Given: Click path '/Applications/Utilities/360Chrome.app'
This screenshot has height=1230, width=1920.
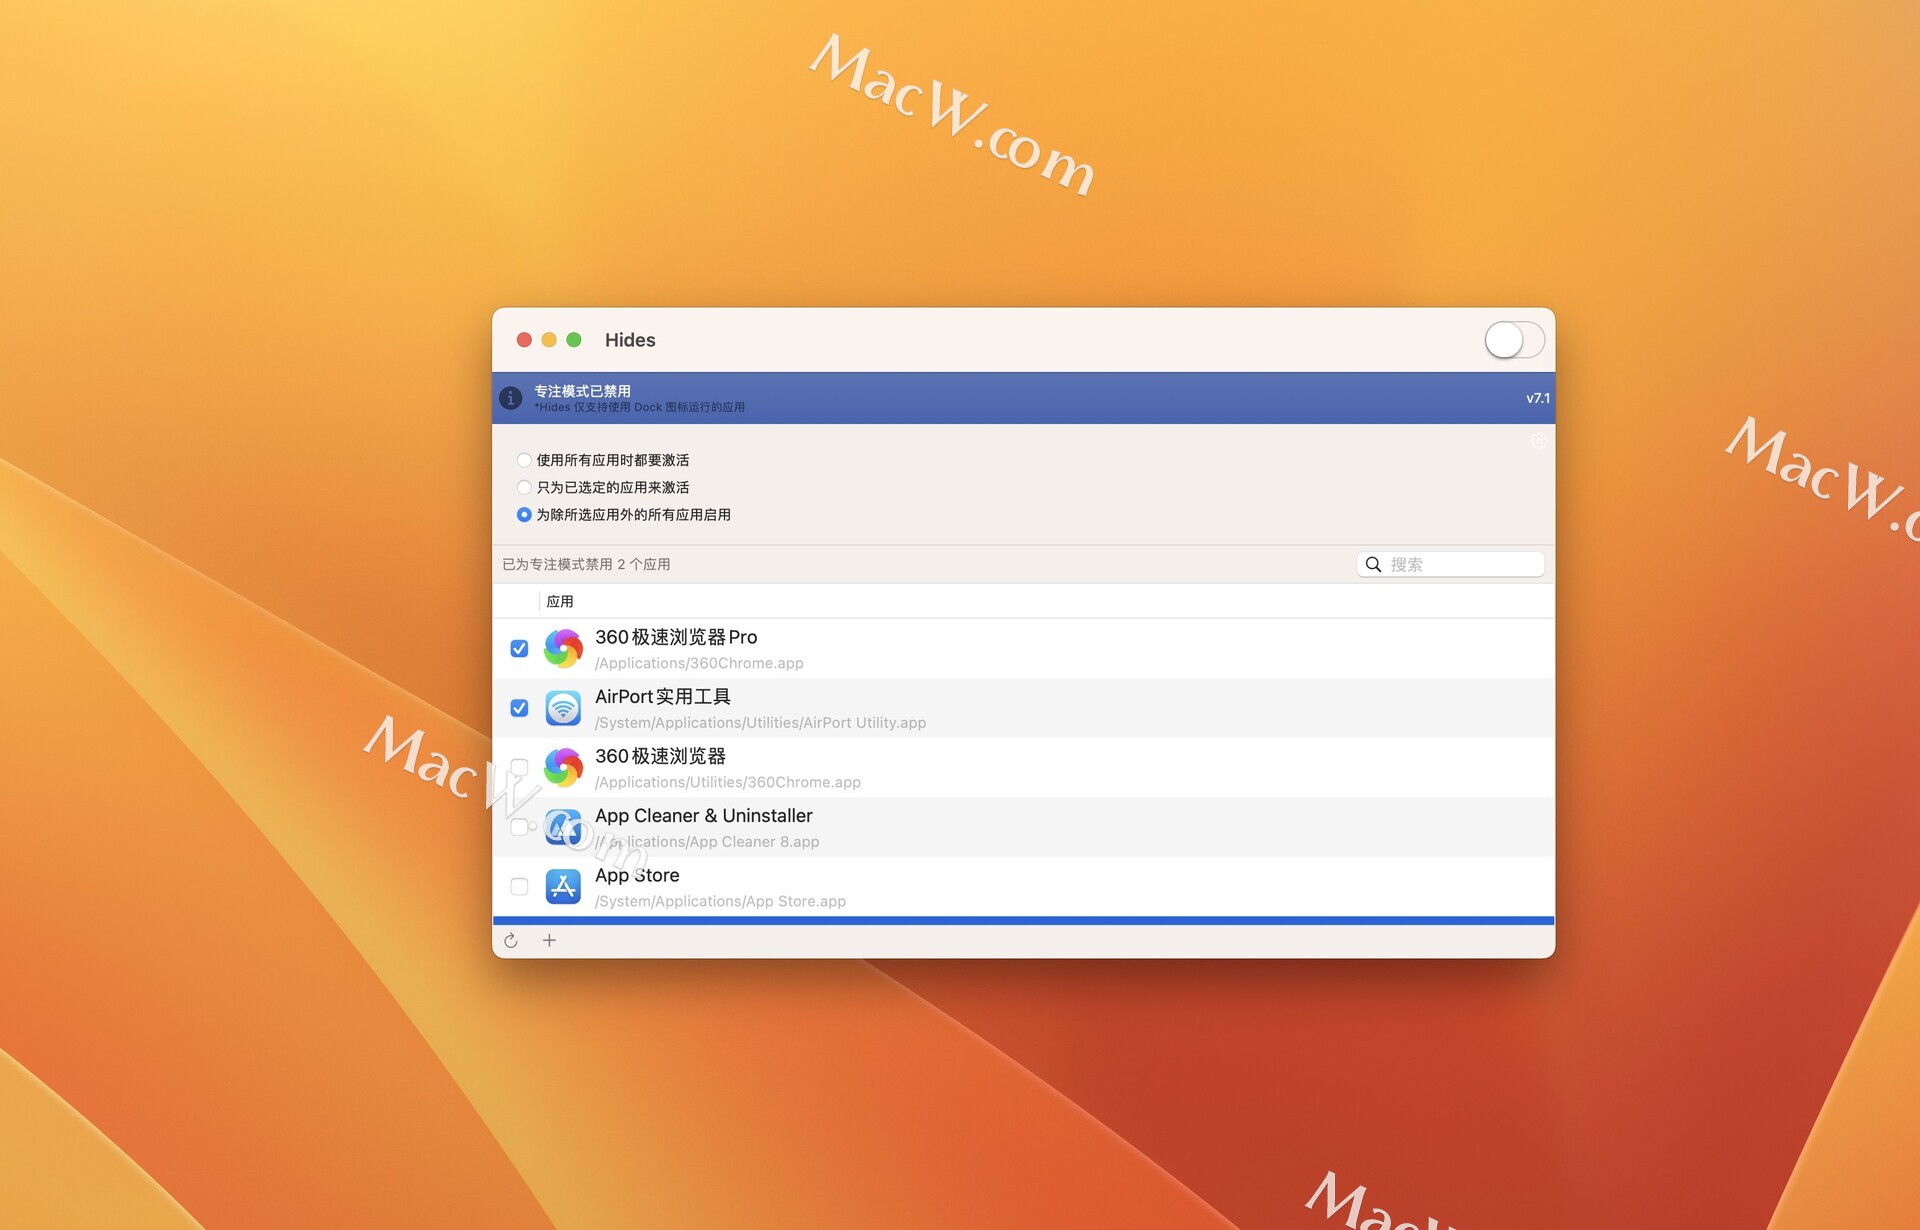Looking at the screenshot, I should (728, 782).
